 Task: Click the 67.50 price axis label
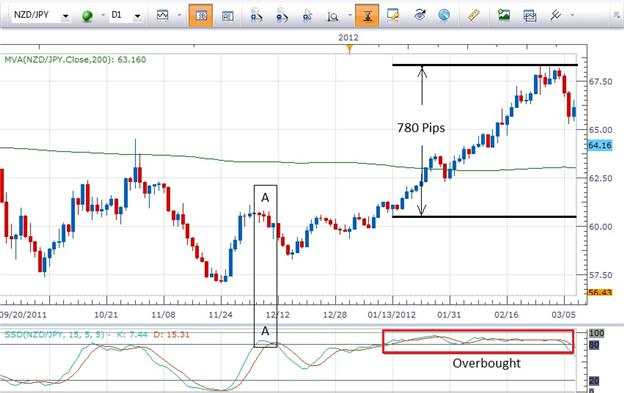601,82
